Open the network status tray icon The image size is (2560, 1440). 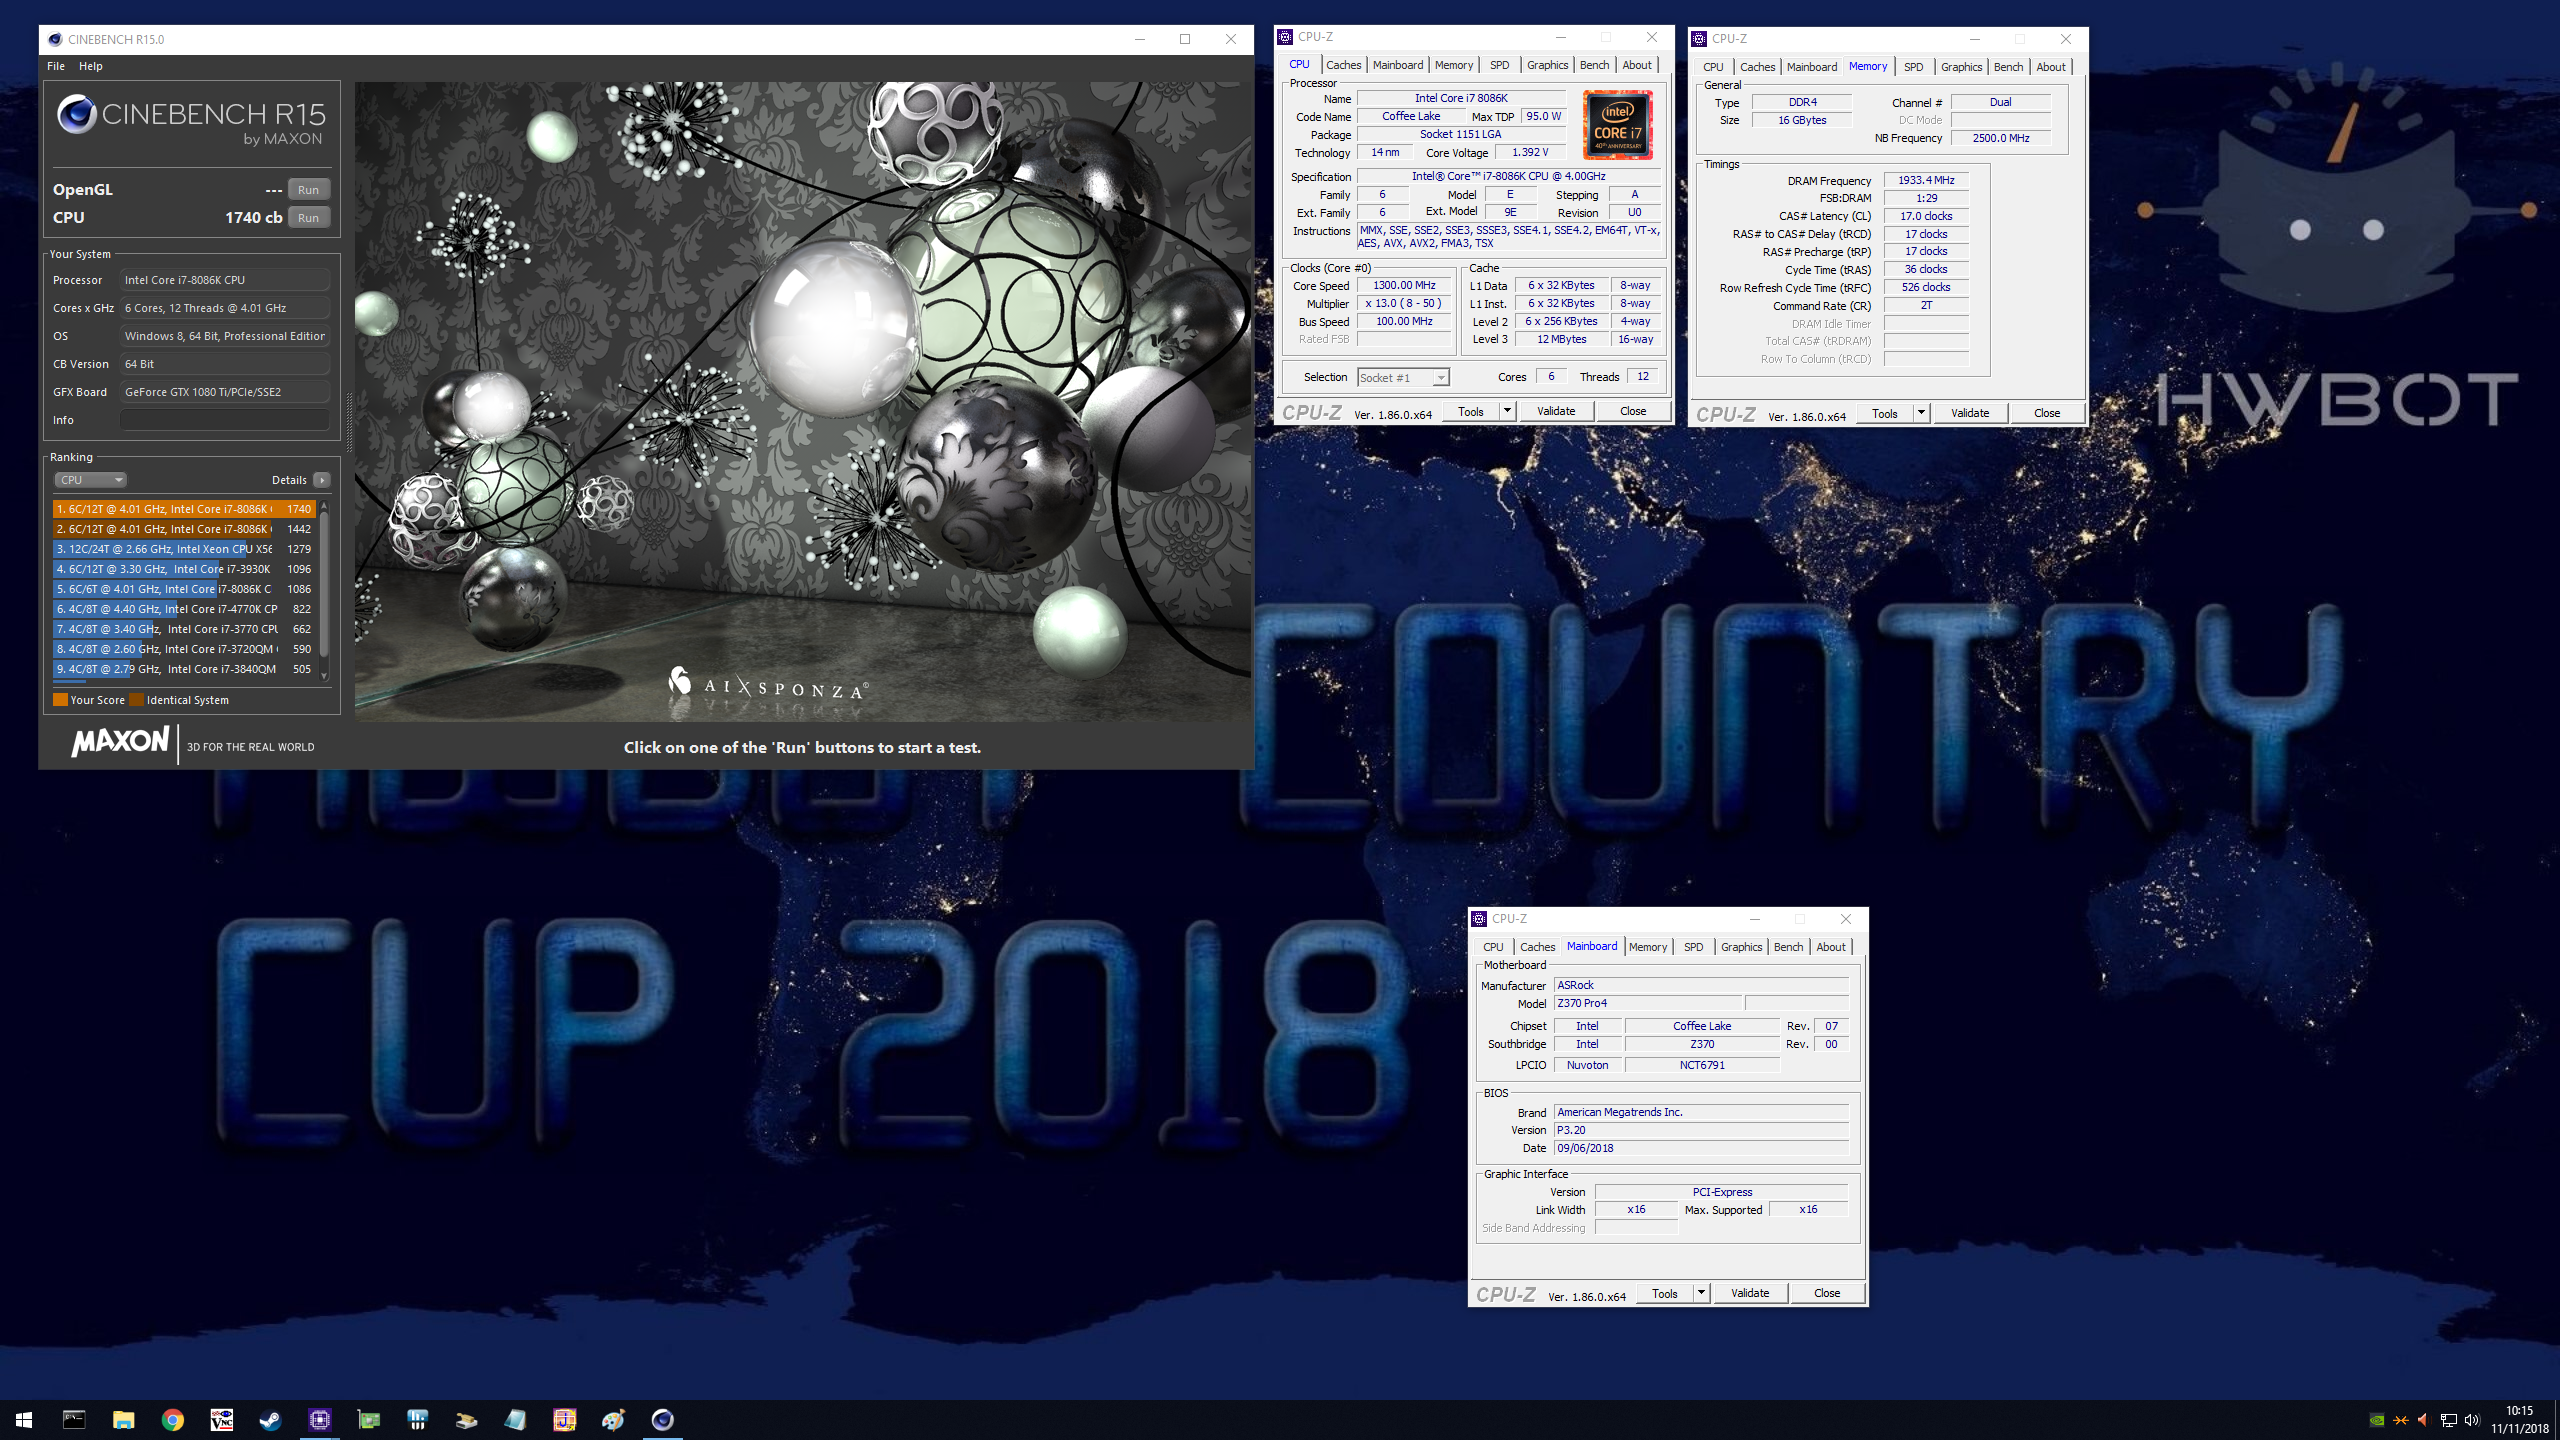click(x=2448, y=1420)
